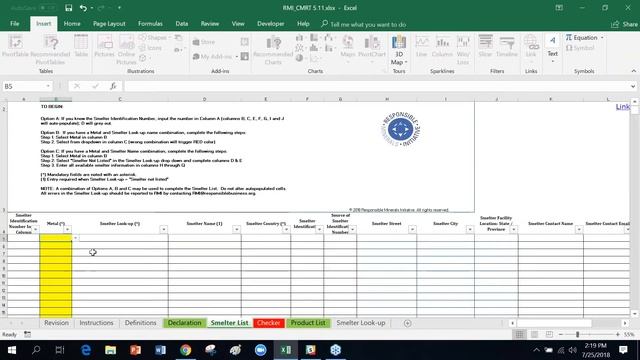Open My Add-ins

pos(215,56)
